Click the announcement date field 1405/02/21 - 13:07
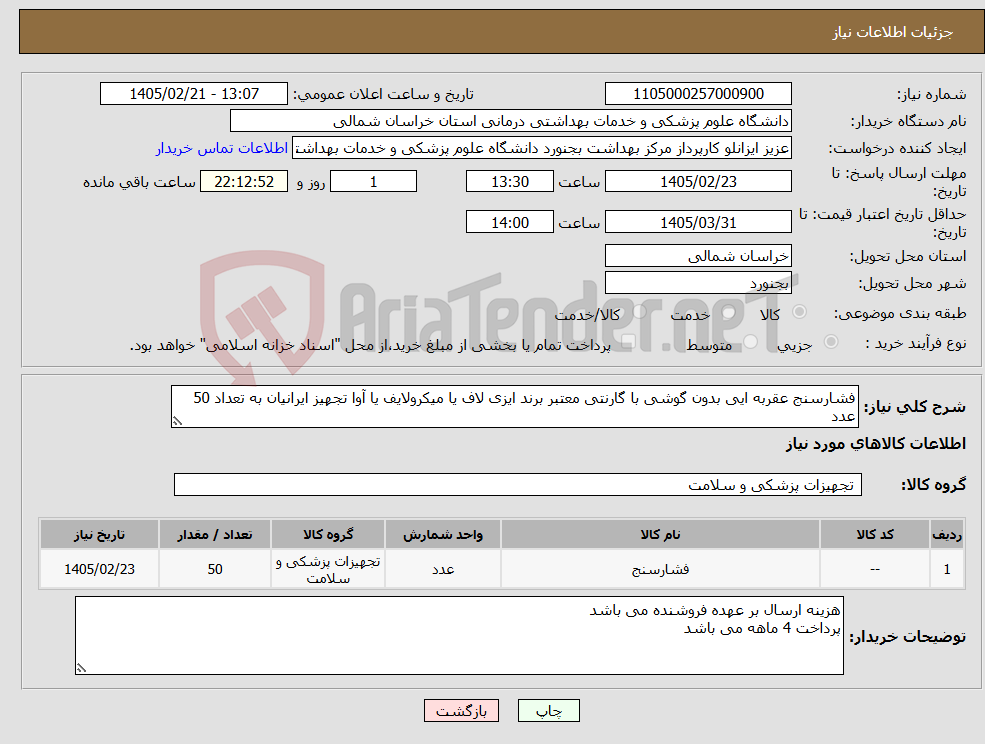The height and width of the screenshot is (744, 985). (193, 94)
